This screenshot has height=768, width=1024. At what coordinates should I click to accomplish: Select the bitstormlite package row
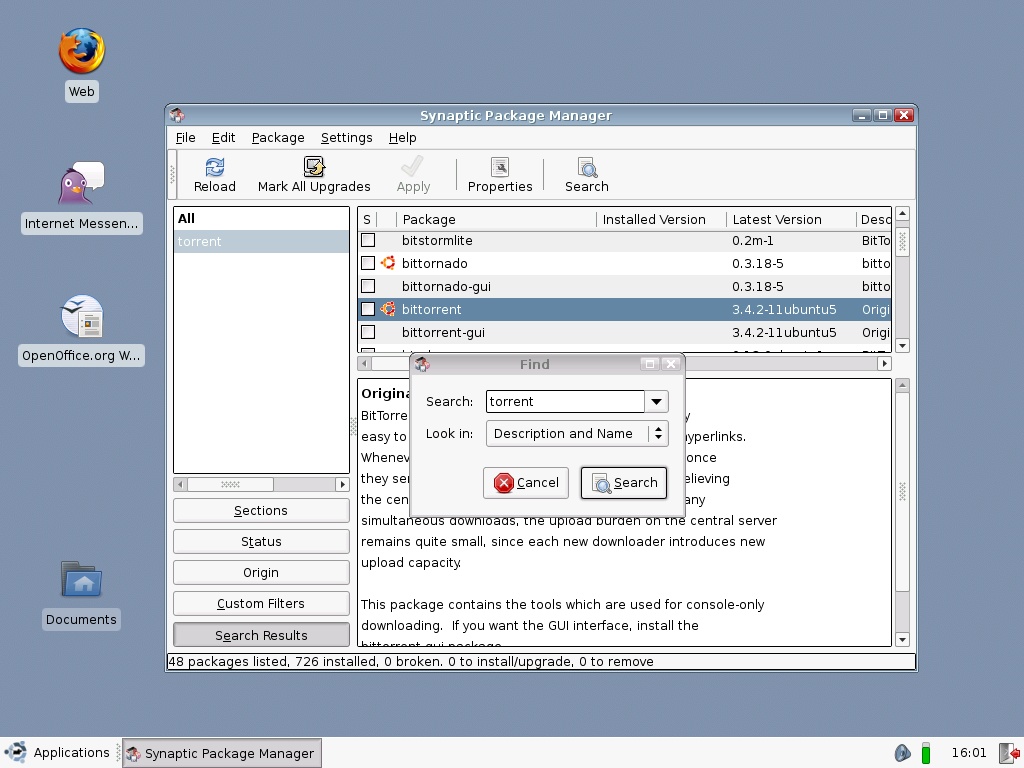pos(624,240)
